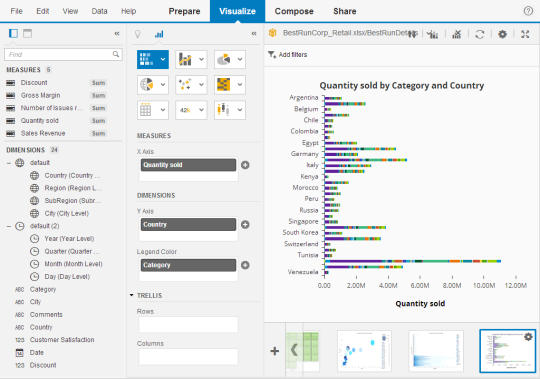The height and width of the screenshot is (379, 540).
Task: Open the pie chart type dropdown arrow
Action: 240,59
